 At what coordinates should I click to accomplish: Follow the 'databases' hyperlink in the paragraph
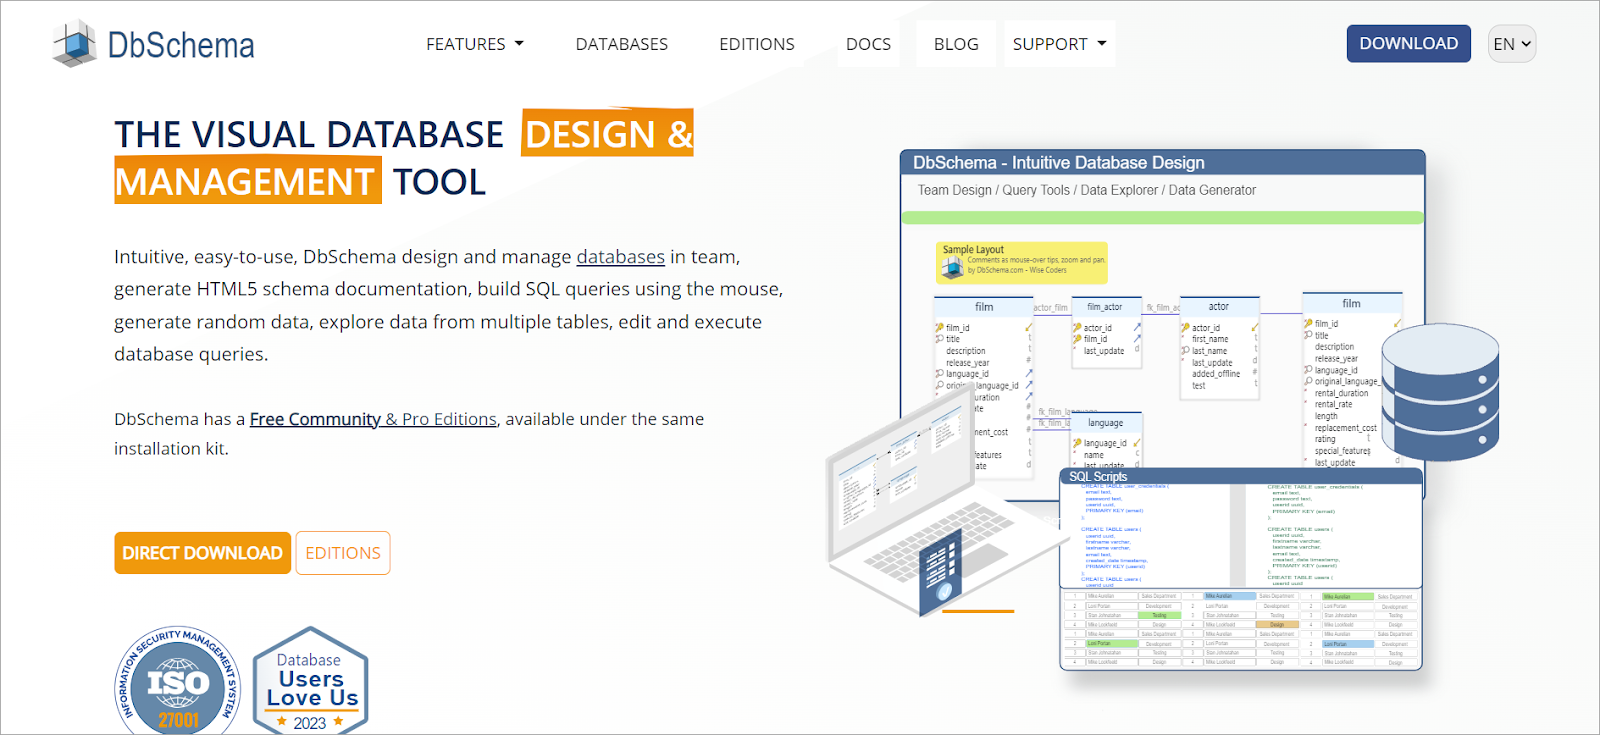coord(620,257)
